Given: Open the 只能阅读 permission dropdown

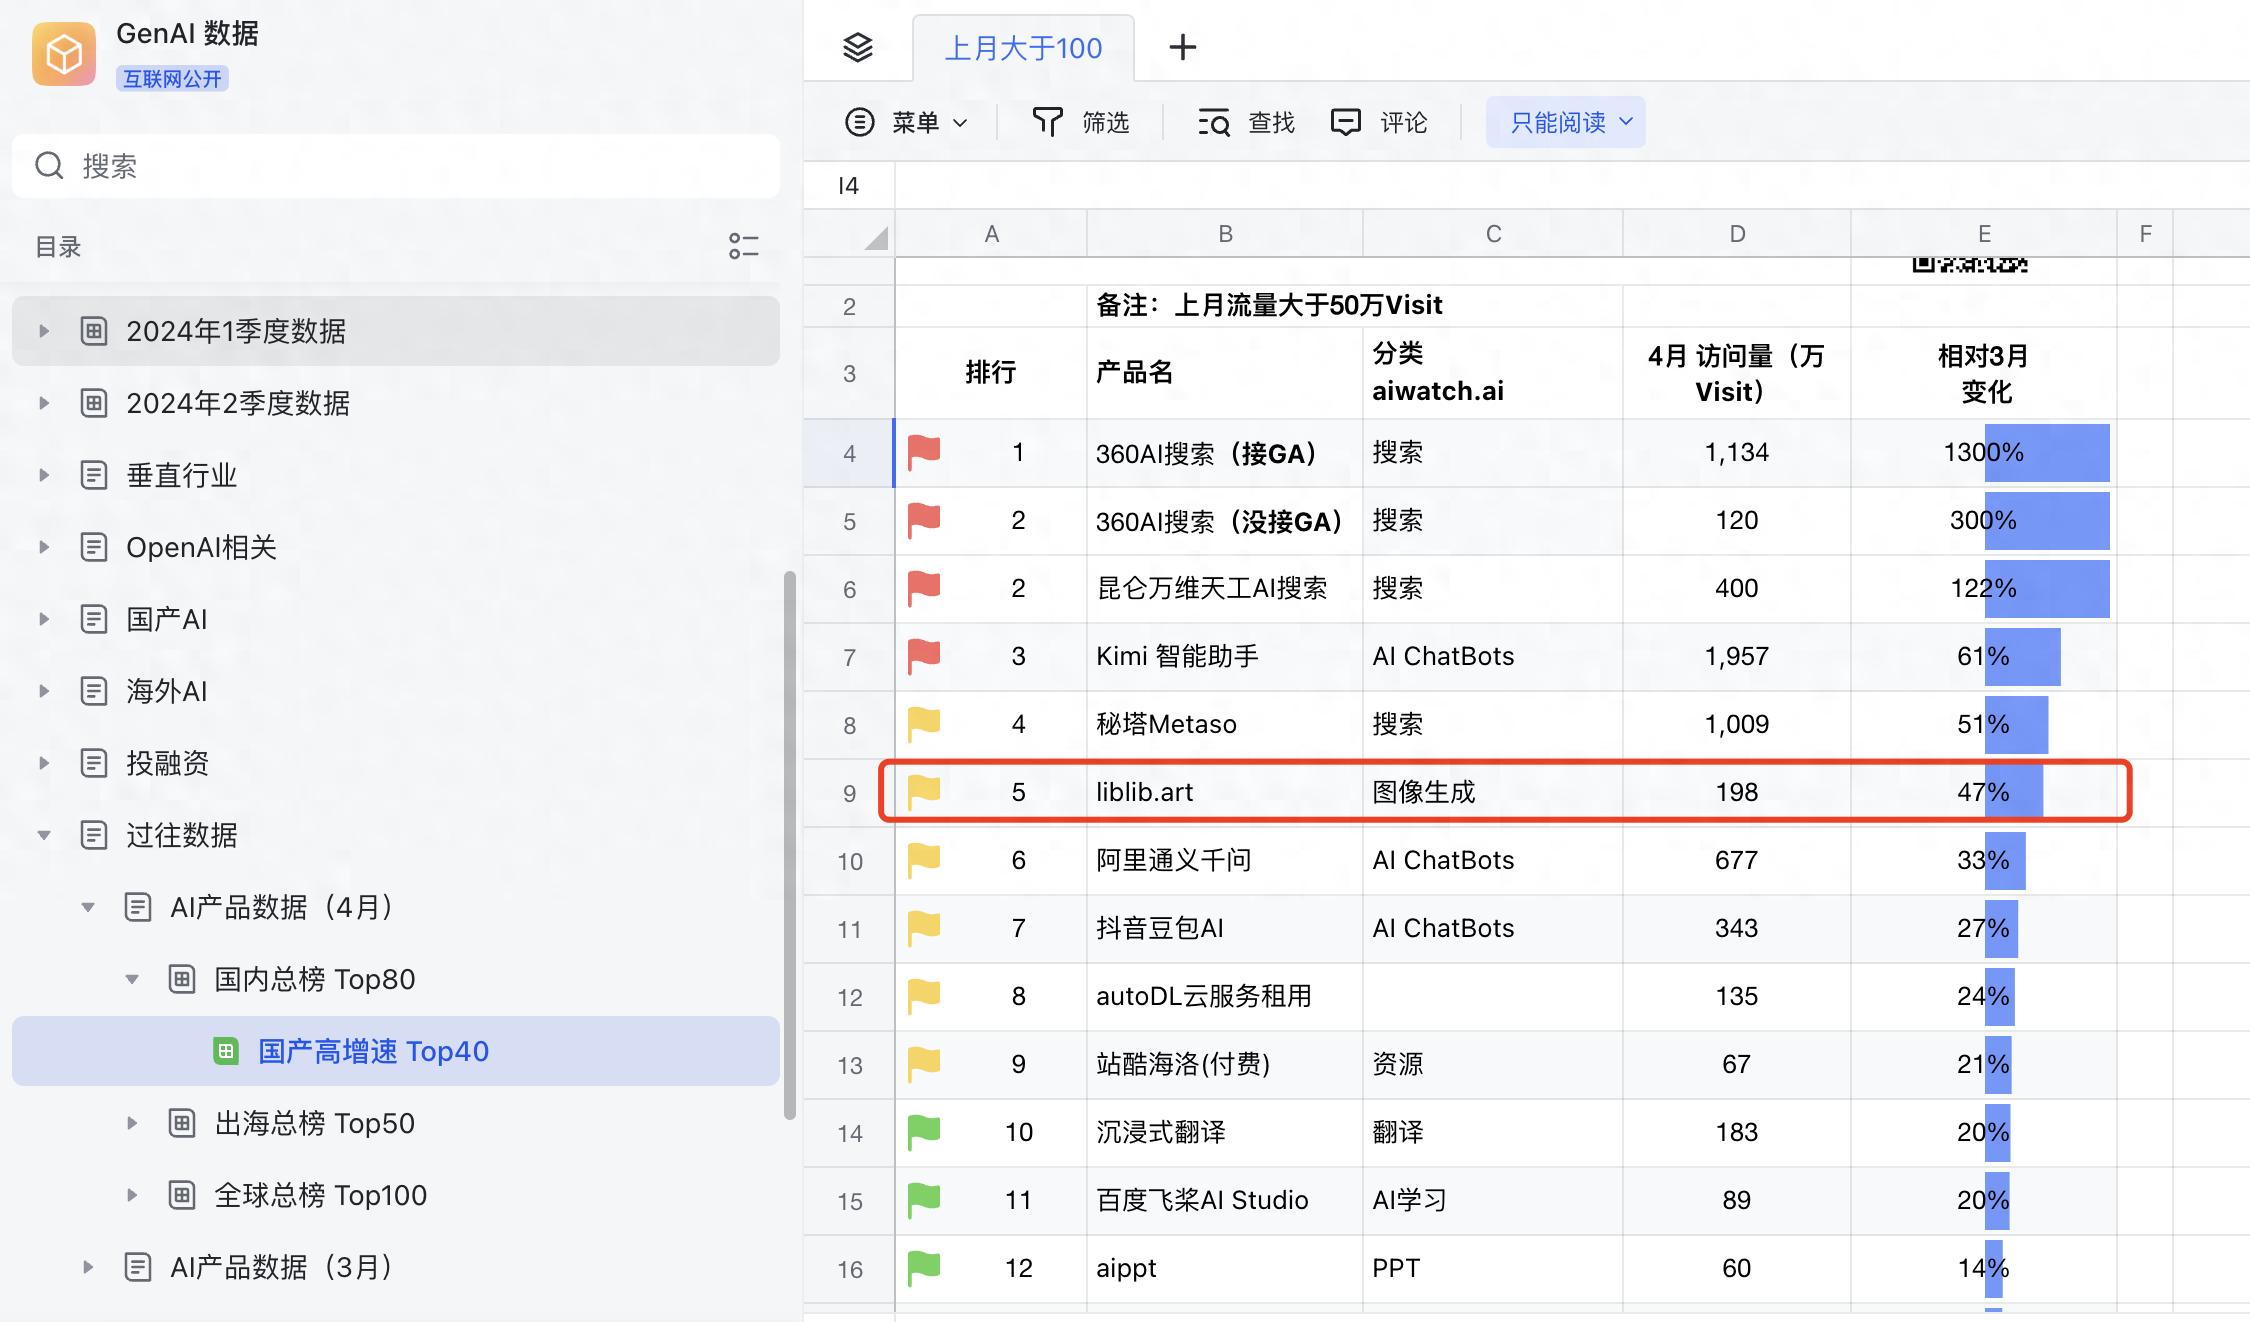Looking at the screenshot, I should point(1565,122).
